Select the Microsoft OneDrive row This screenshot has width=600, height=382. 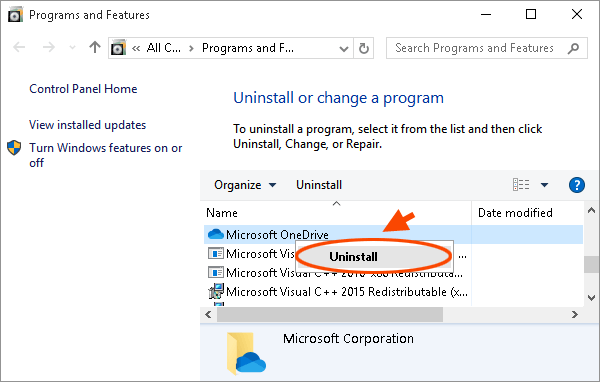[393, 234]
